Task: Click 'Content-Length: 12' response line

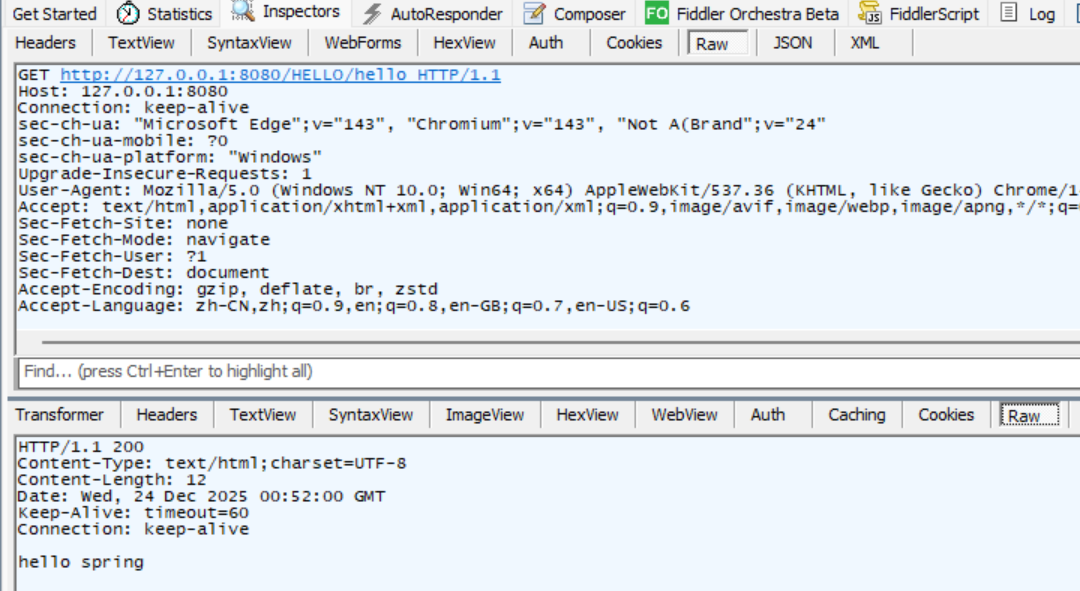Action: click(112, 479)
